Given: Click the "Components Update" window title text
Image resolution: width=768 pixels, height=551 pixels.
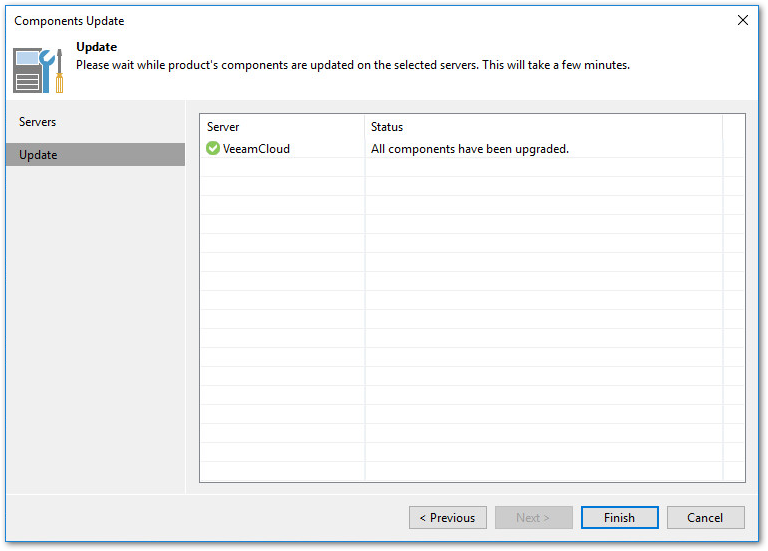Looking at the screenshot, I should click(x=69, y=21).
